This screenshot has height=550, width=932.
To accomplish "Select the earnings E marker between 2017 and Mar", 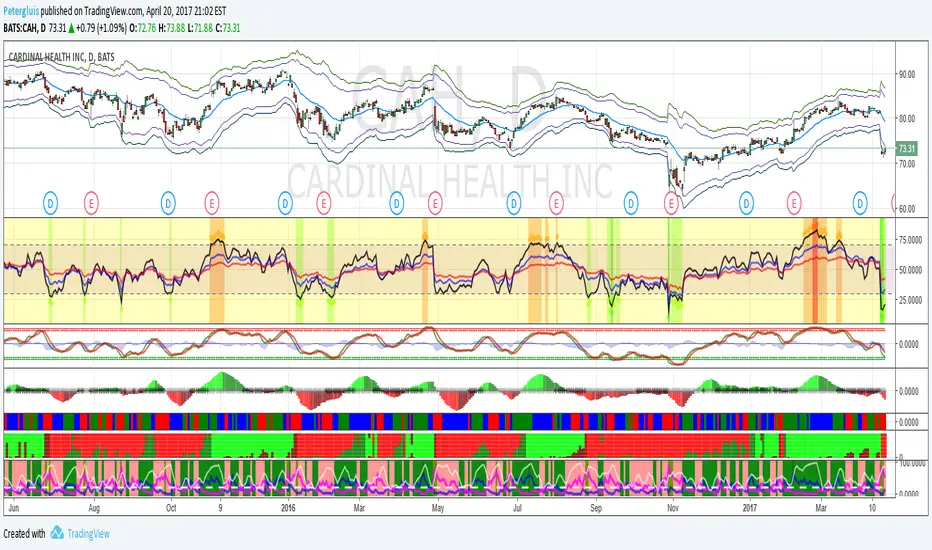I will coord(794,203).
